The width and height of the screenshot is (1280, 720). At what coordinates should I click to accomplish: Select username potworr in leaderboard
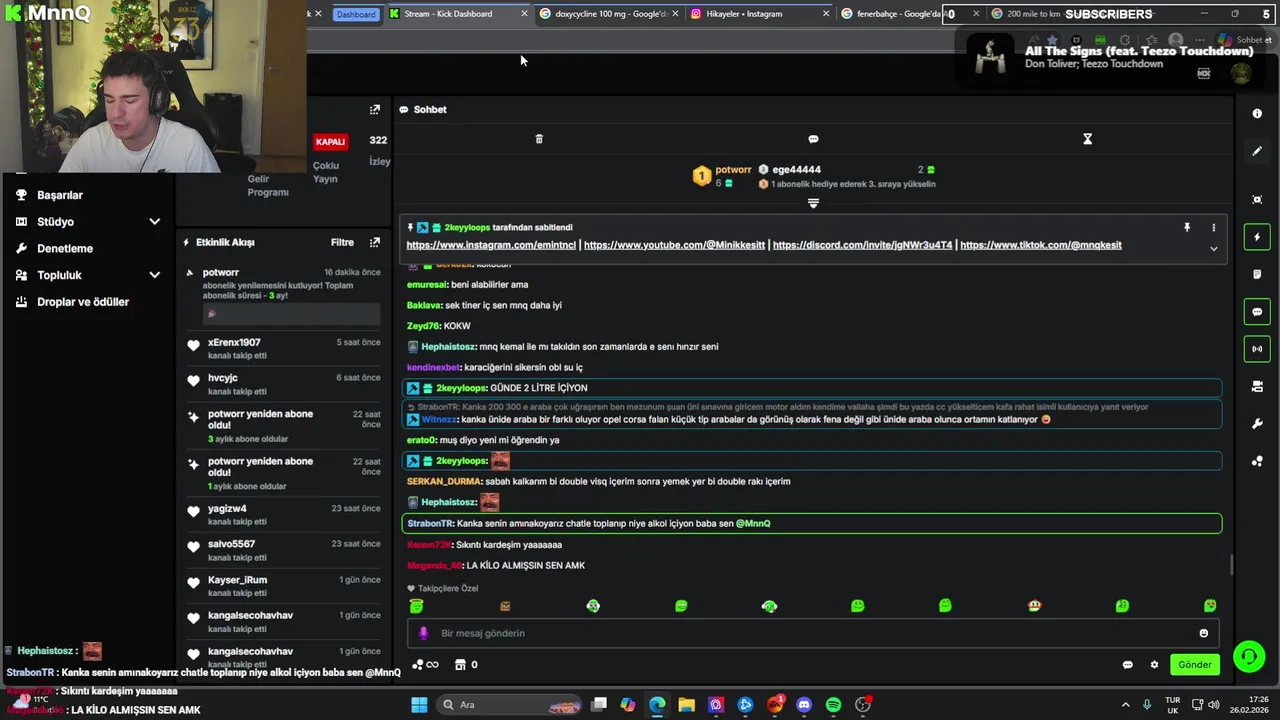coord(733,170)
